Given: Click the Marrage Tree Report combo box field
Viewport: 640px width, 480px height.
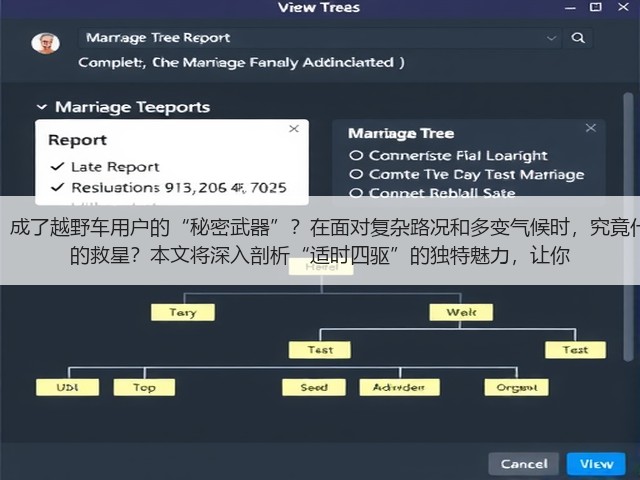Looking at the screenshot, I should pyautogui.click(x=320, y=38).
